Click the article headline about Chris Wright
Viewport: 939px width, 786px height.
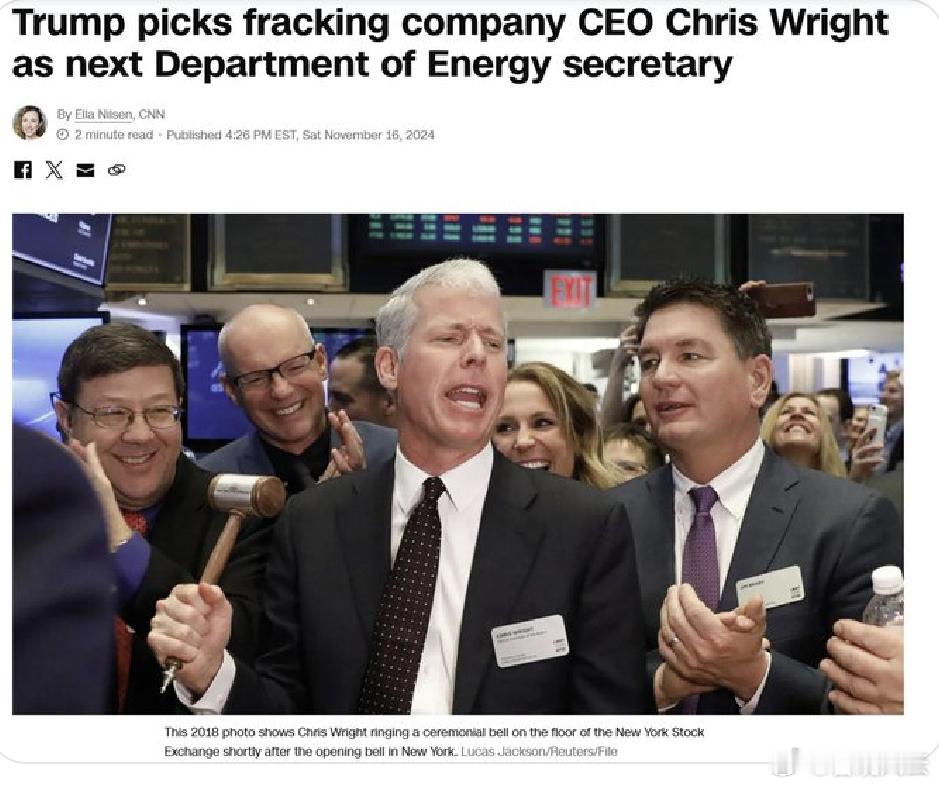pos(450,43)
